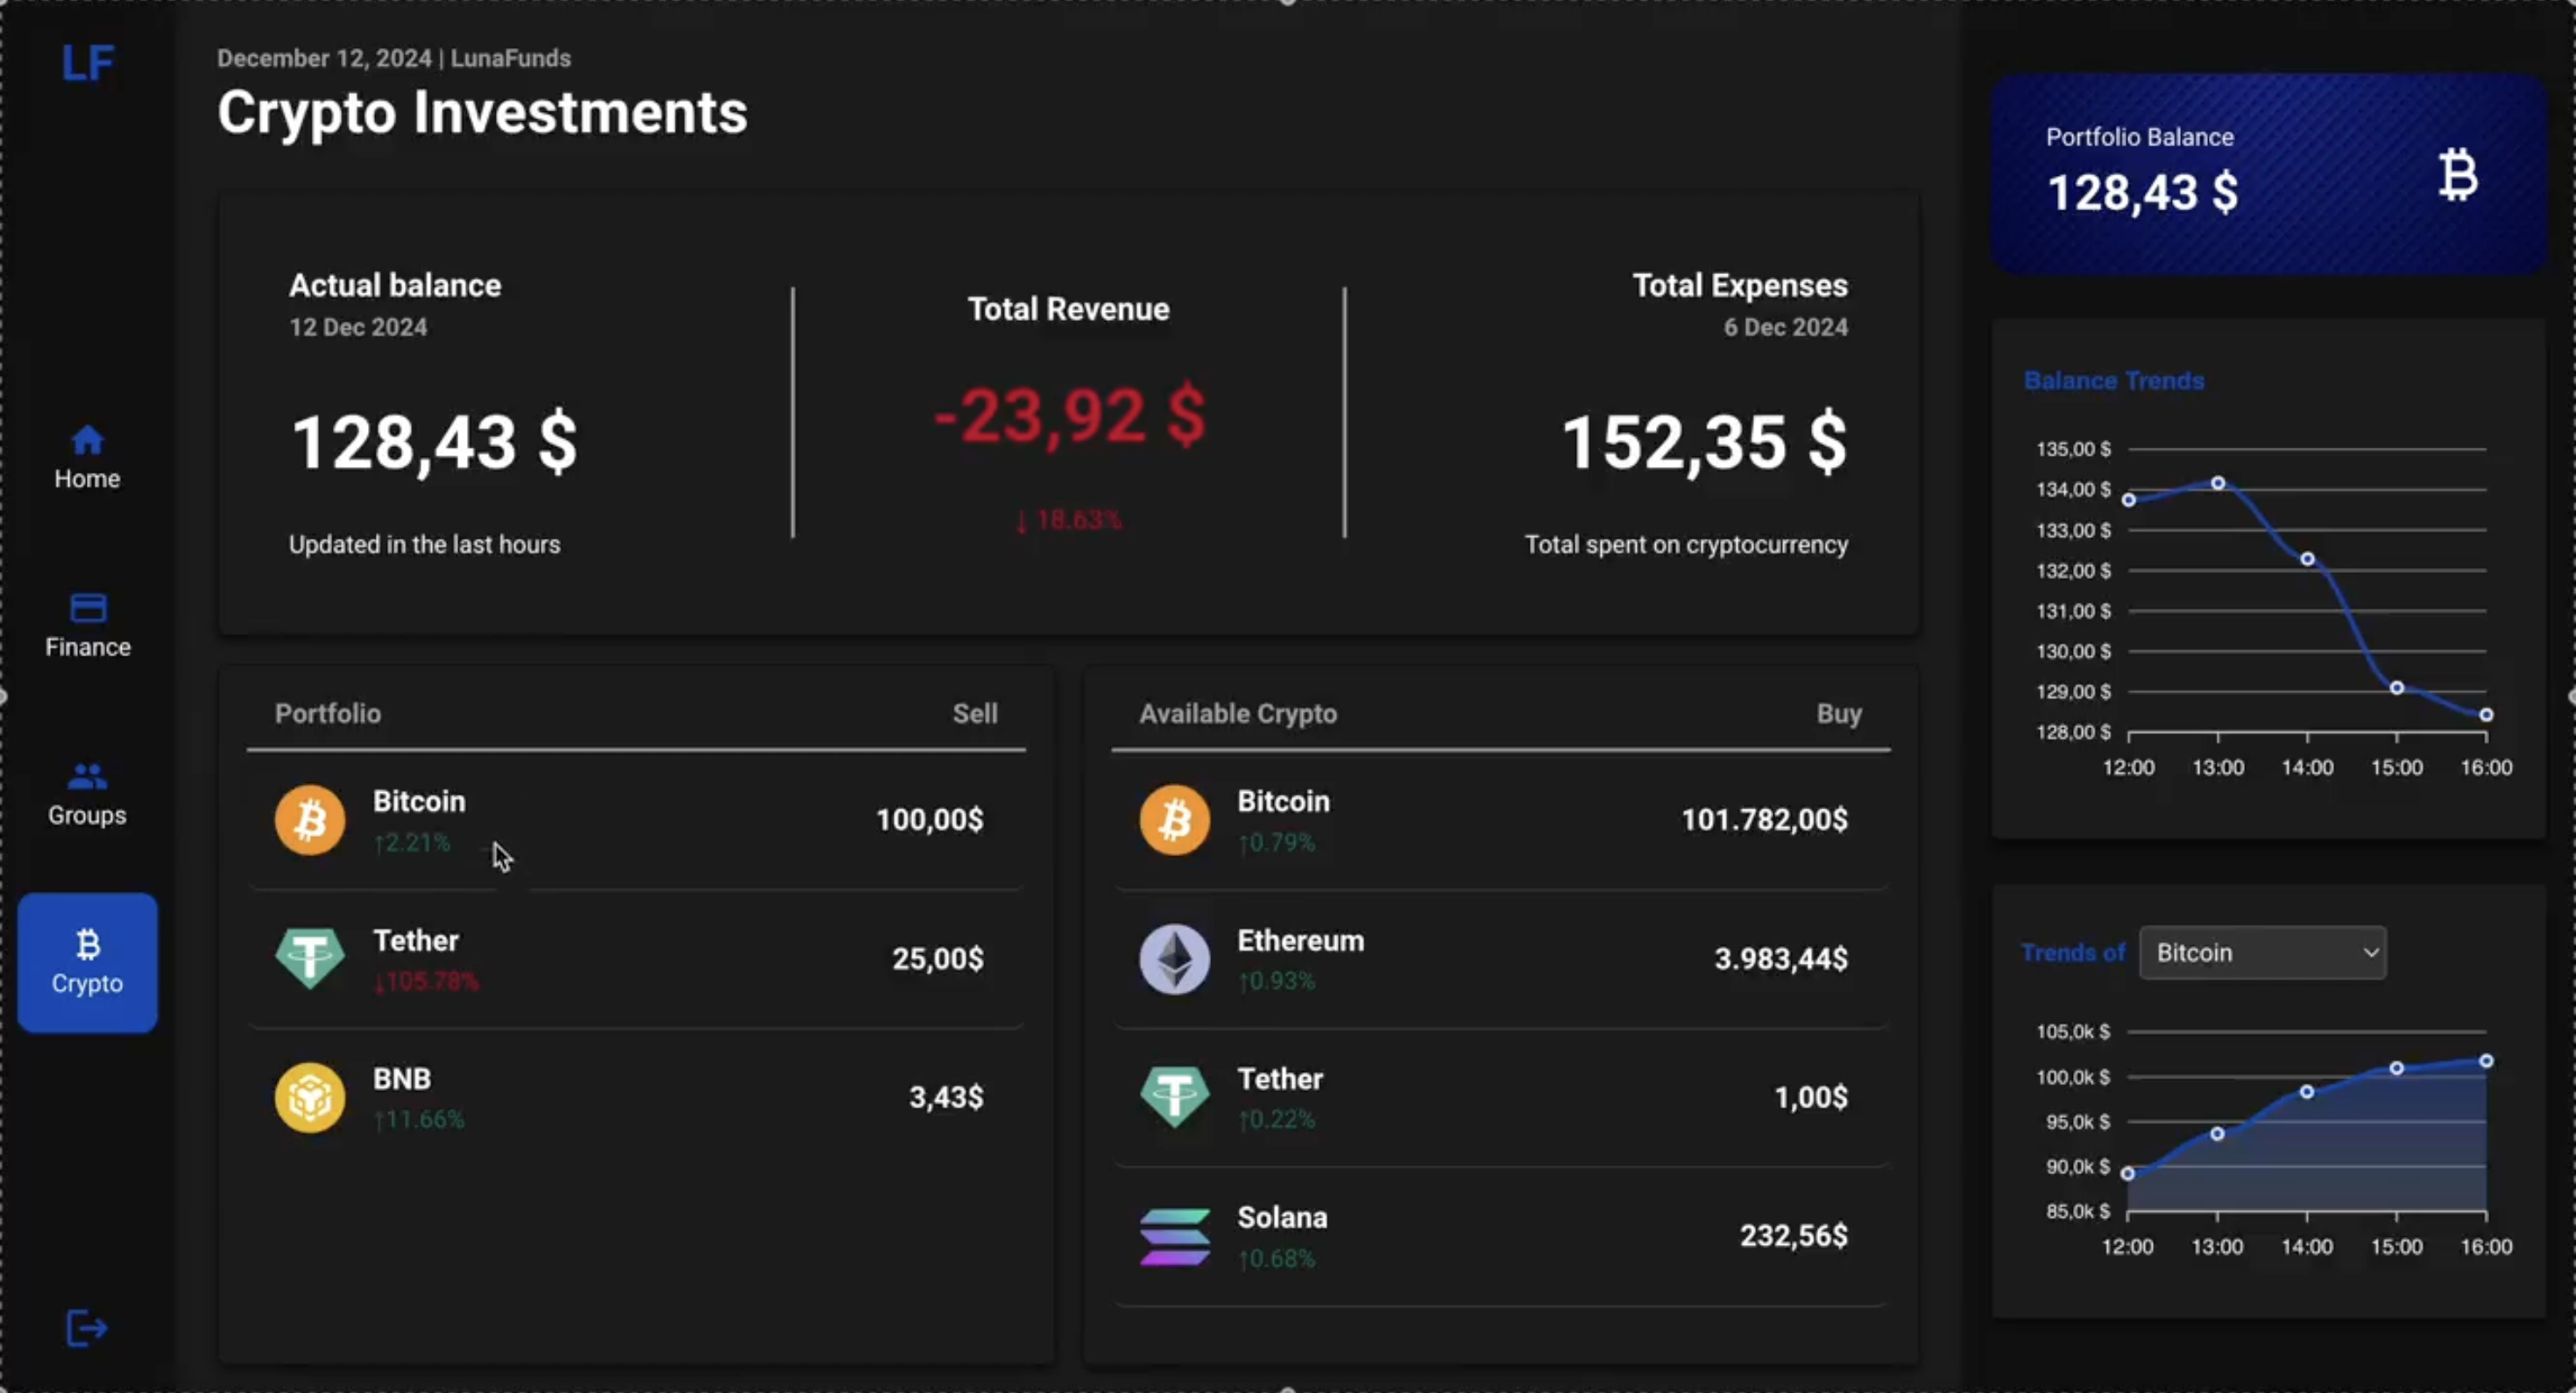2576x1393 pixels.
Task: Click Bitcoin coin icon in Portfolio list
Action: (x=310, y=819)
